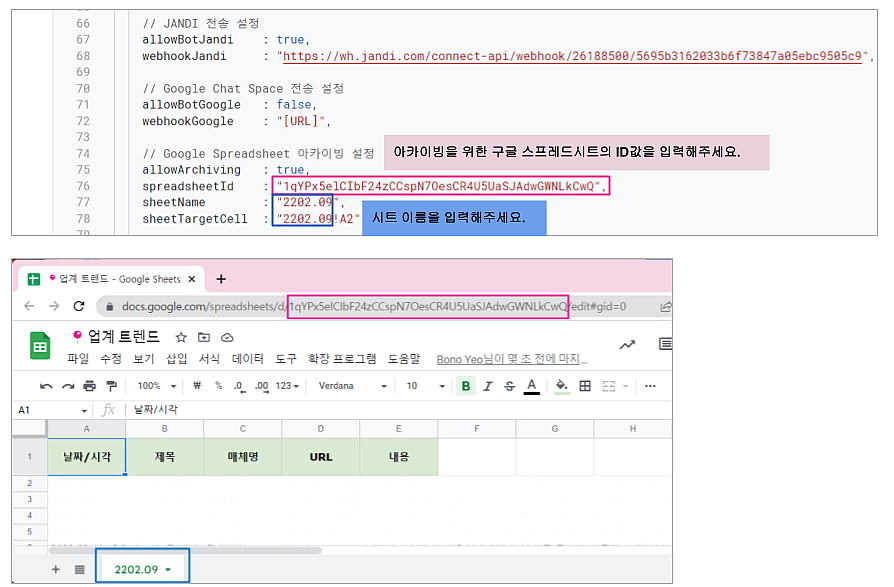Toggle bold formatting button

click(466, 386)
